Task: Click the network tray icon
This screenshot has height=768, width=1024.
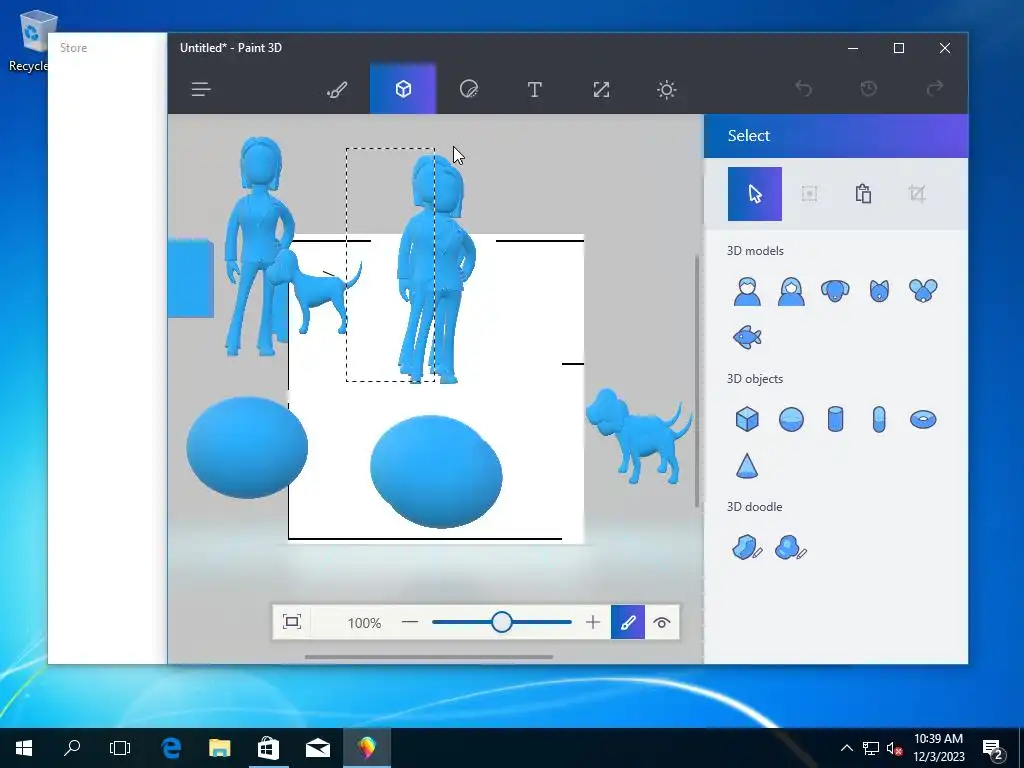Action: click(x=870, y=748)
